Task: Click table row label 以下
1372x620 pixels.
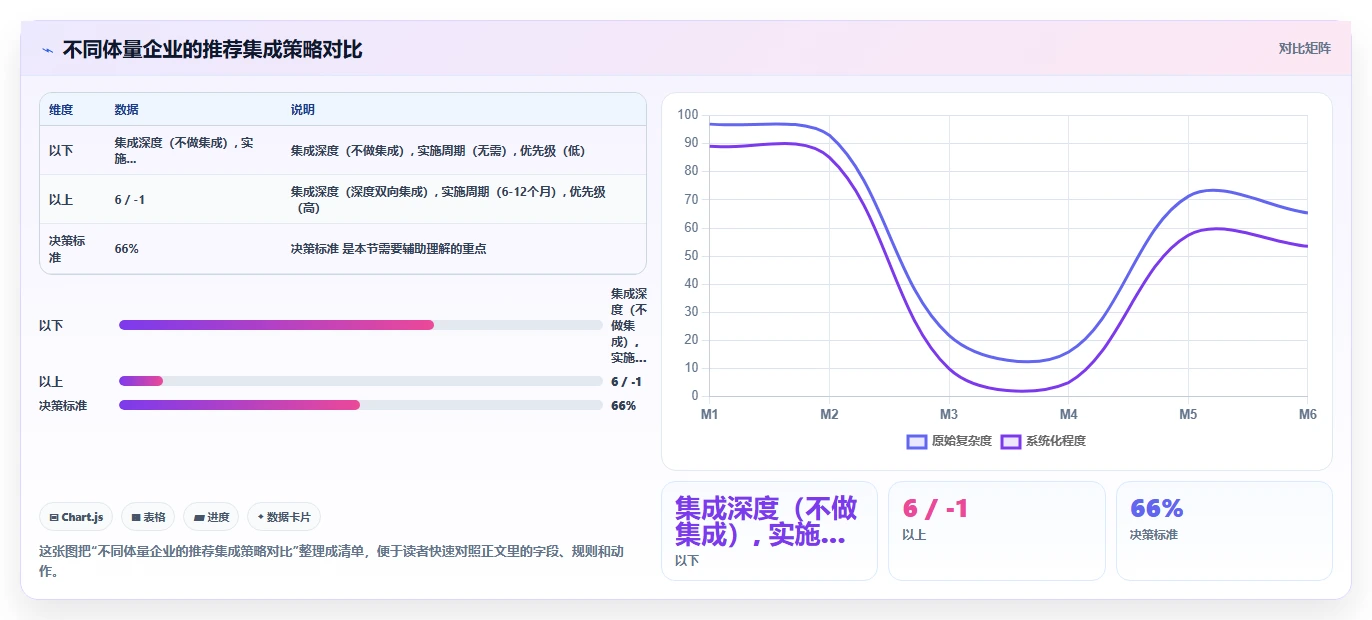Action: [61, 150]
